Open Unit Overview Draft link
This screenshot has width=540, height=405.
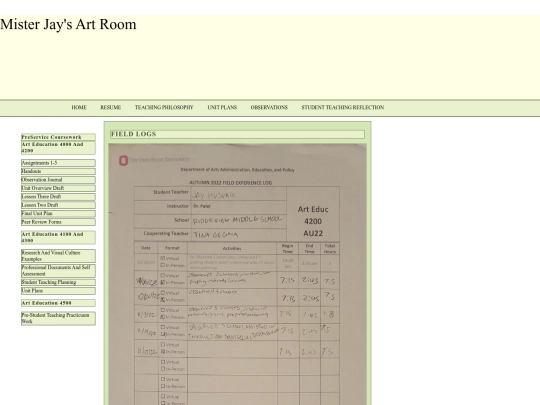[58, 188]
